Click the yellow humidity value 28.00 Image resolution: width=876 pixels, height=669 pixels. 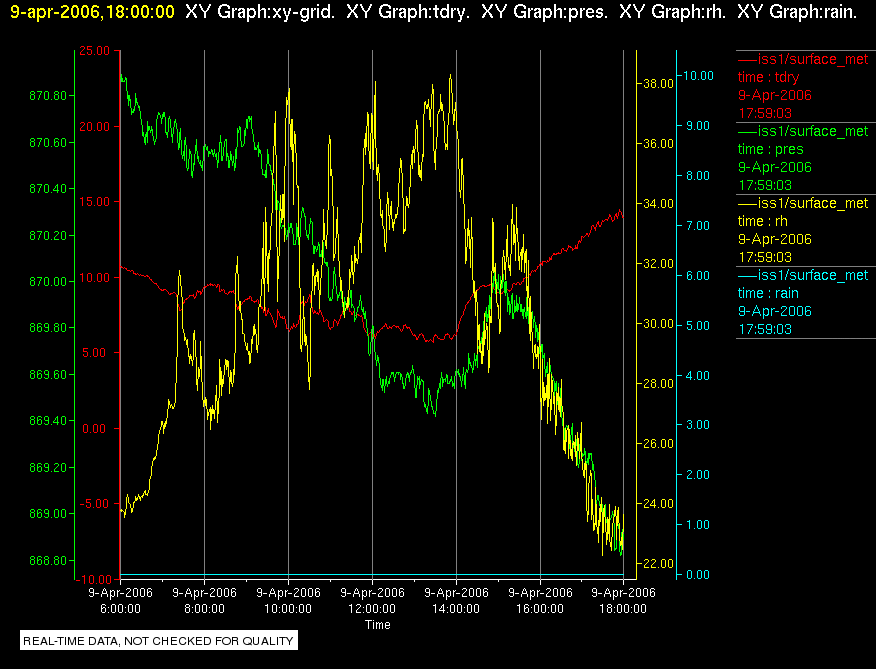[x=659, y=383]
